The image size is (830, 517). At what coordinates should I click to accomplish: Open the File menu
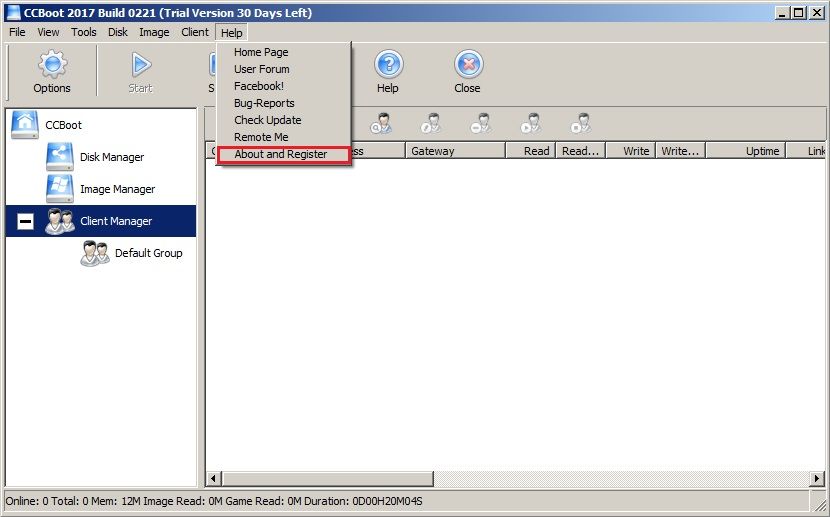pyautogui.click(x=17, y=32)
